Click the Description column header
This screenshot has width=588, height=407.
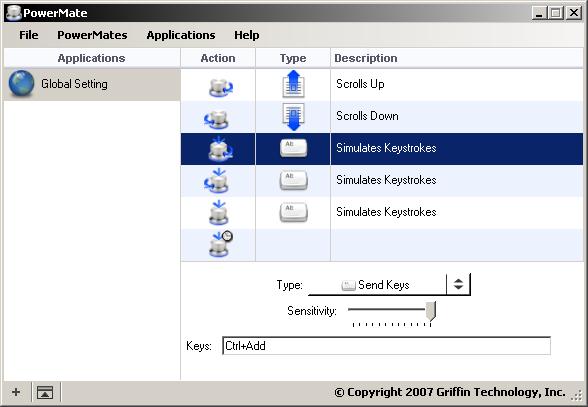coord(457,58)
